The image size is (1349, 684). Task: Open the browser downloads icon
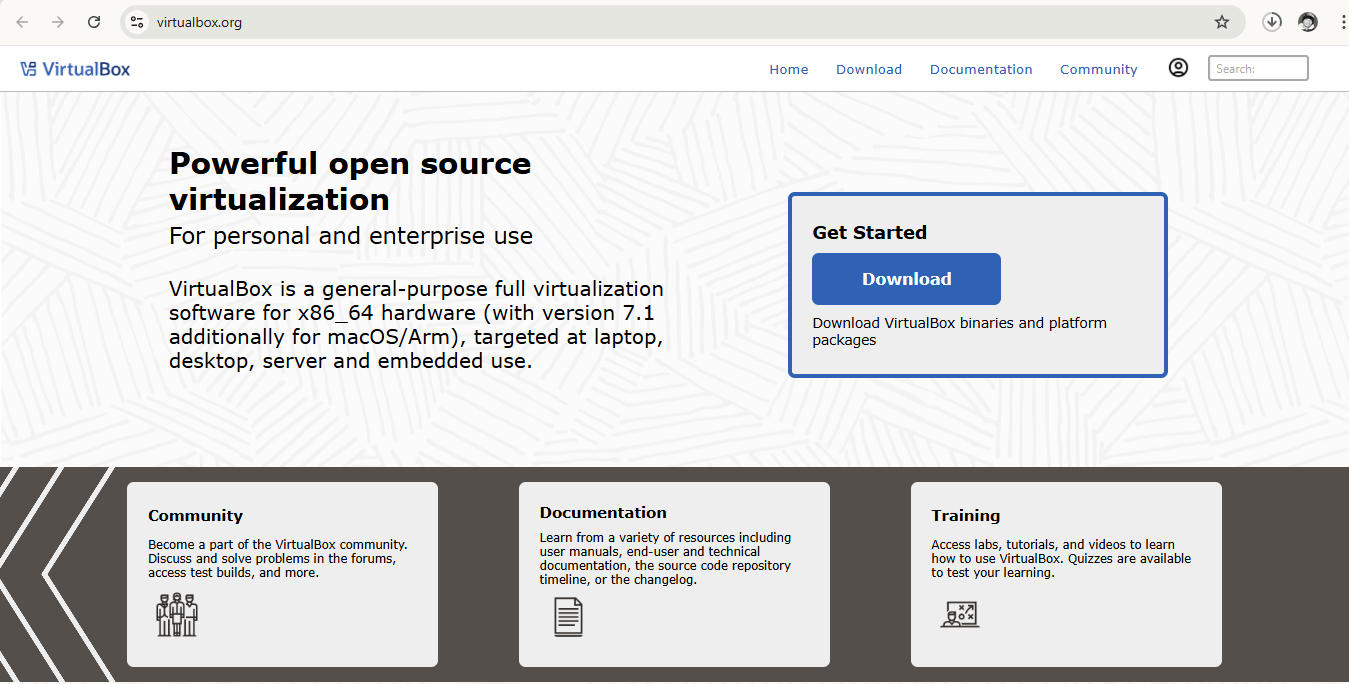pyautogui.click(x=1271, y=21)
